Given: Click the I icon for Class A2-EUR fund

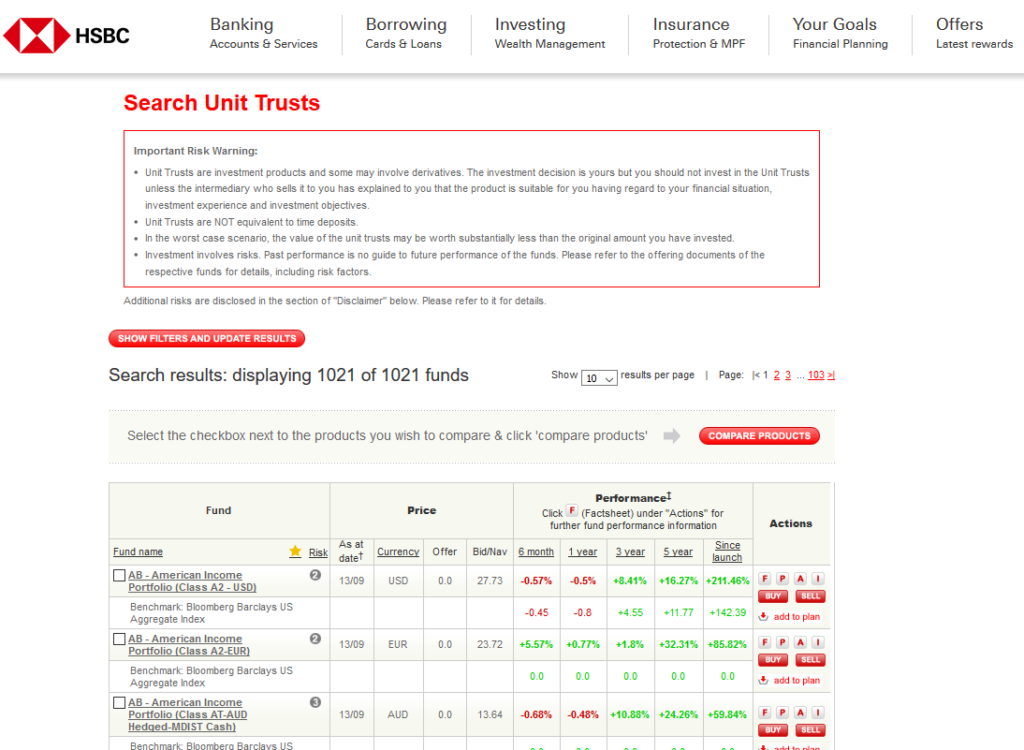Looking at the screenshot, I should [817, 642].
